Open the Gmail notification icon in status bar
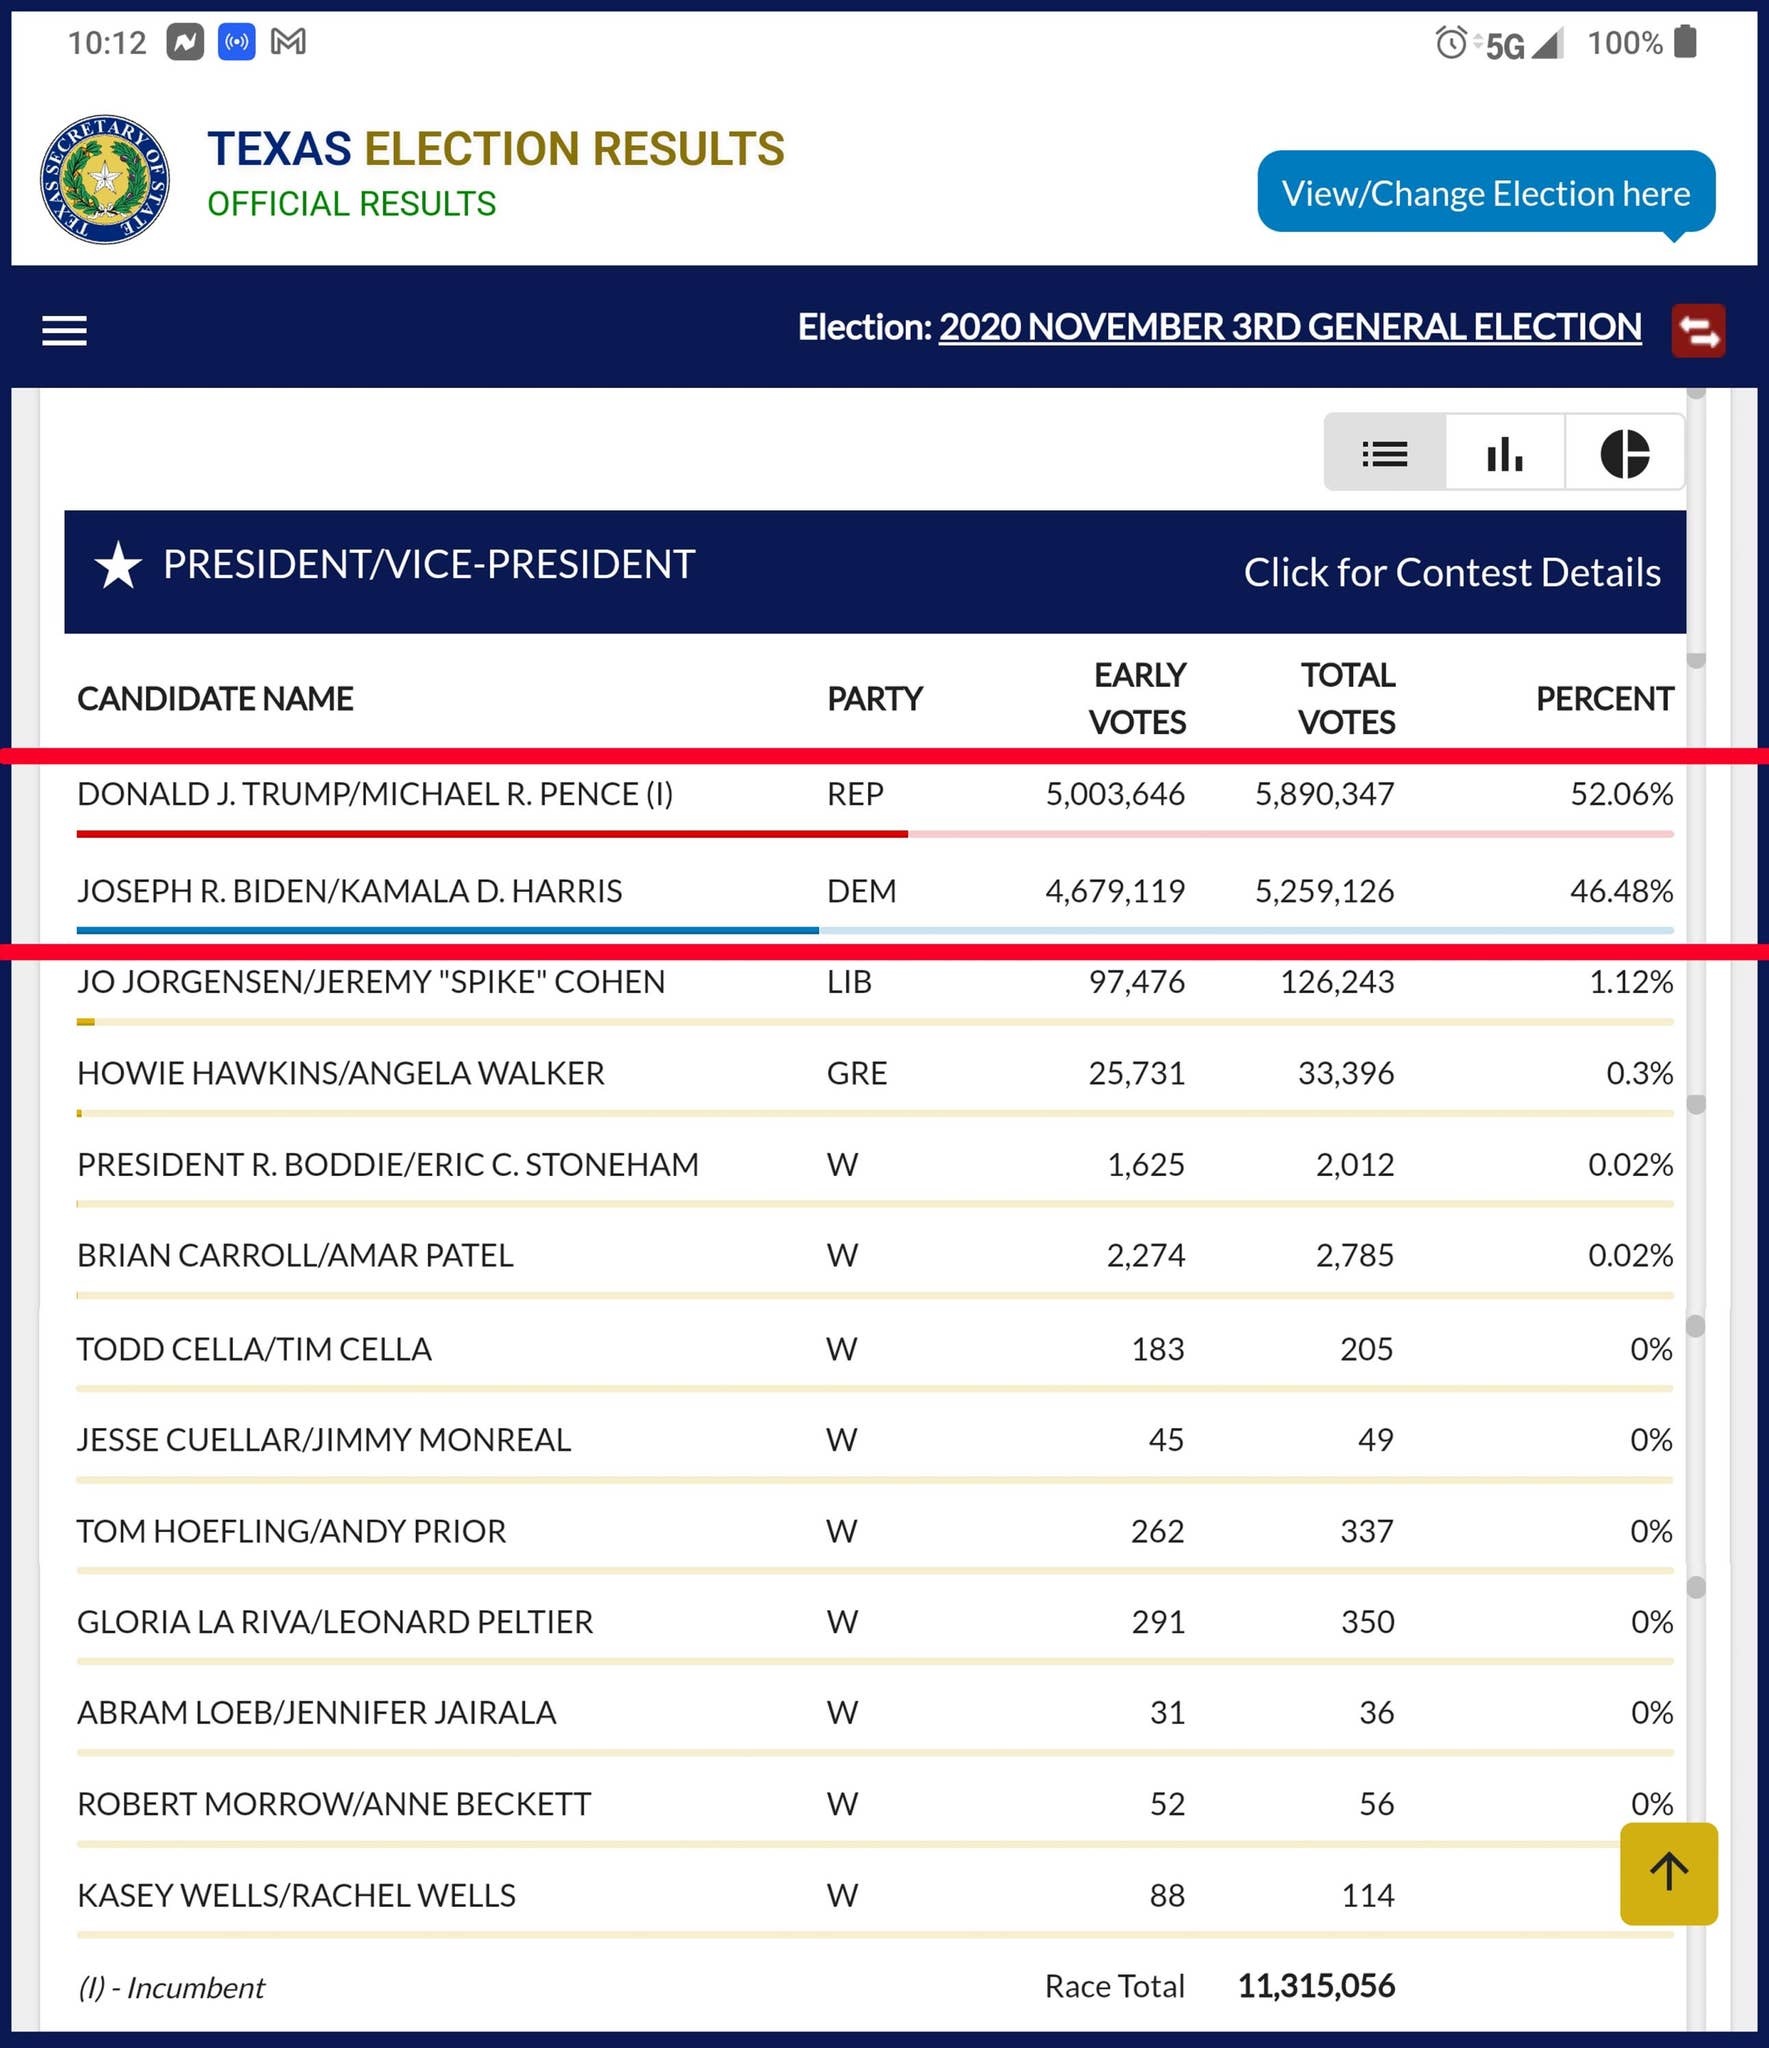Image resolution: width=1769 pixels, height=2048 pixels. [289, 42]
